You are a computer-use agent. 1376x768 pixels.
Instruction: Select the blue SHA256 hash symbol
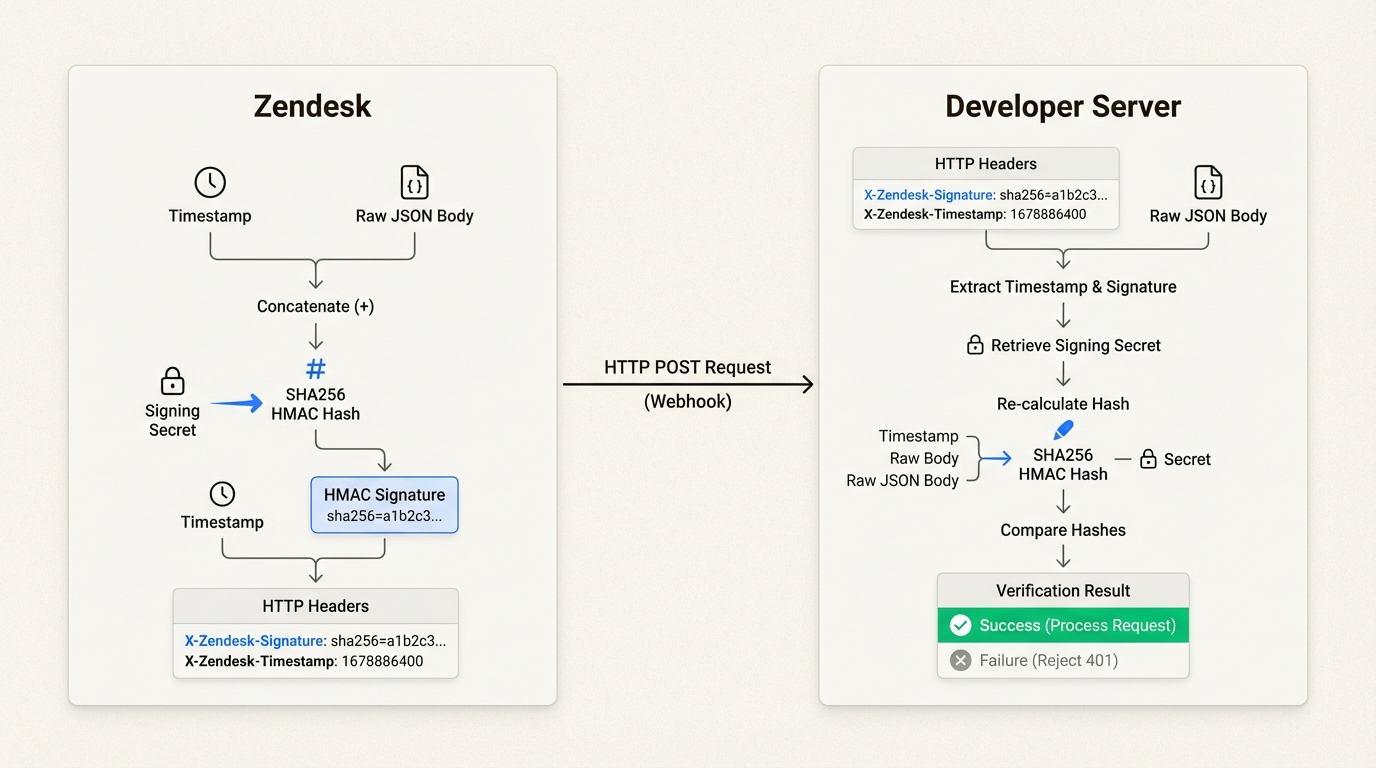[315, 367]
